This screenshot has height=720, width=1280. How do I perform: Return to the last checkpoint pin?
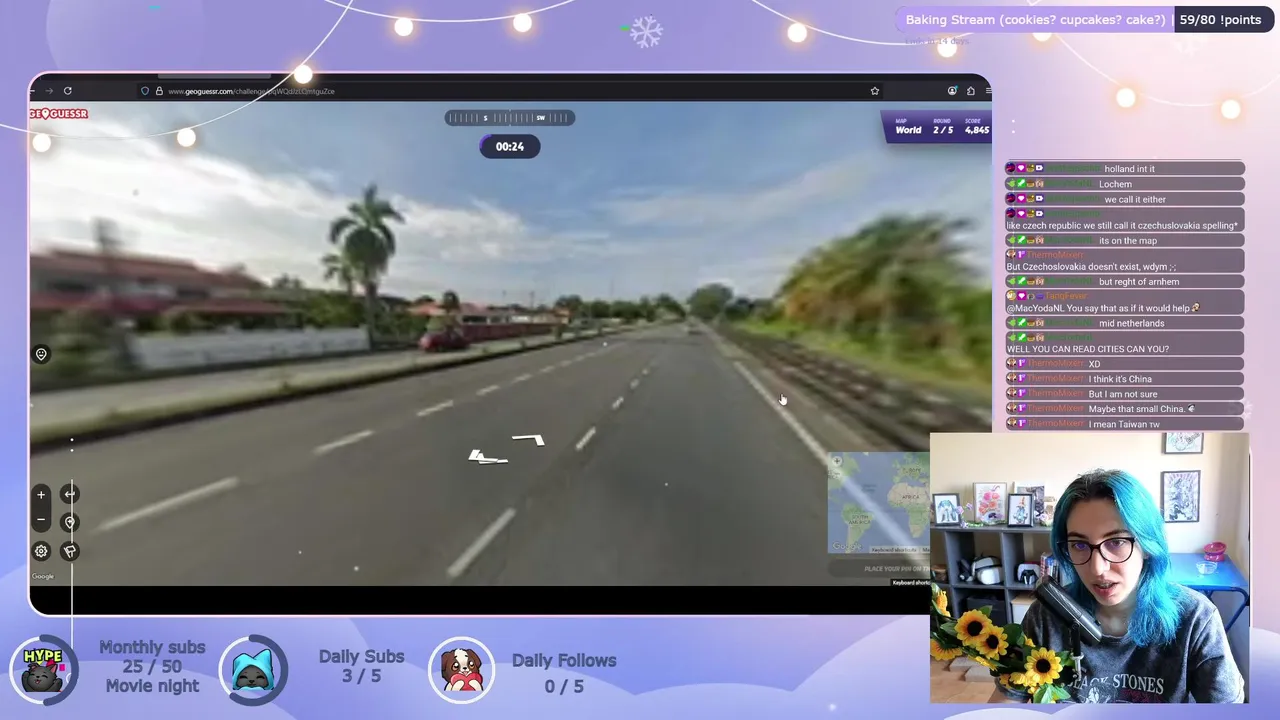[70, 522]
